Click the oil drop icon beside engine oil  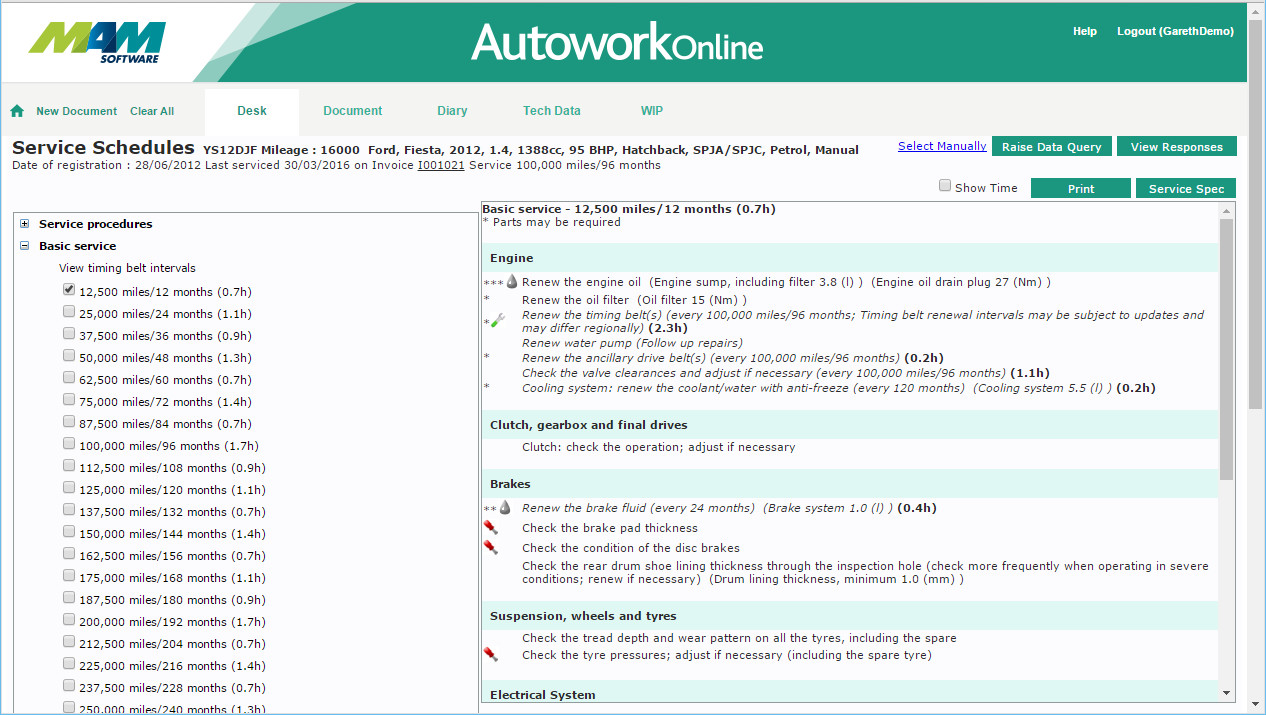[x=512, y=282]
